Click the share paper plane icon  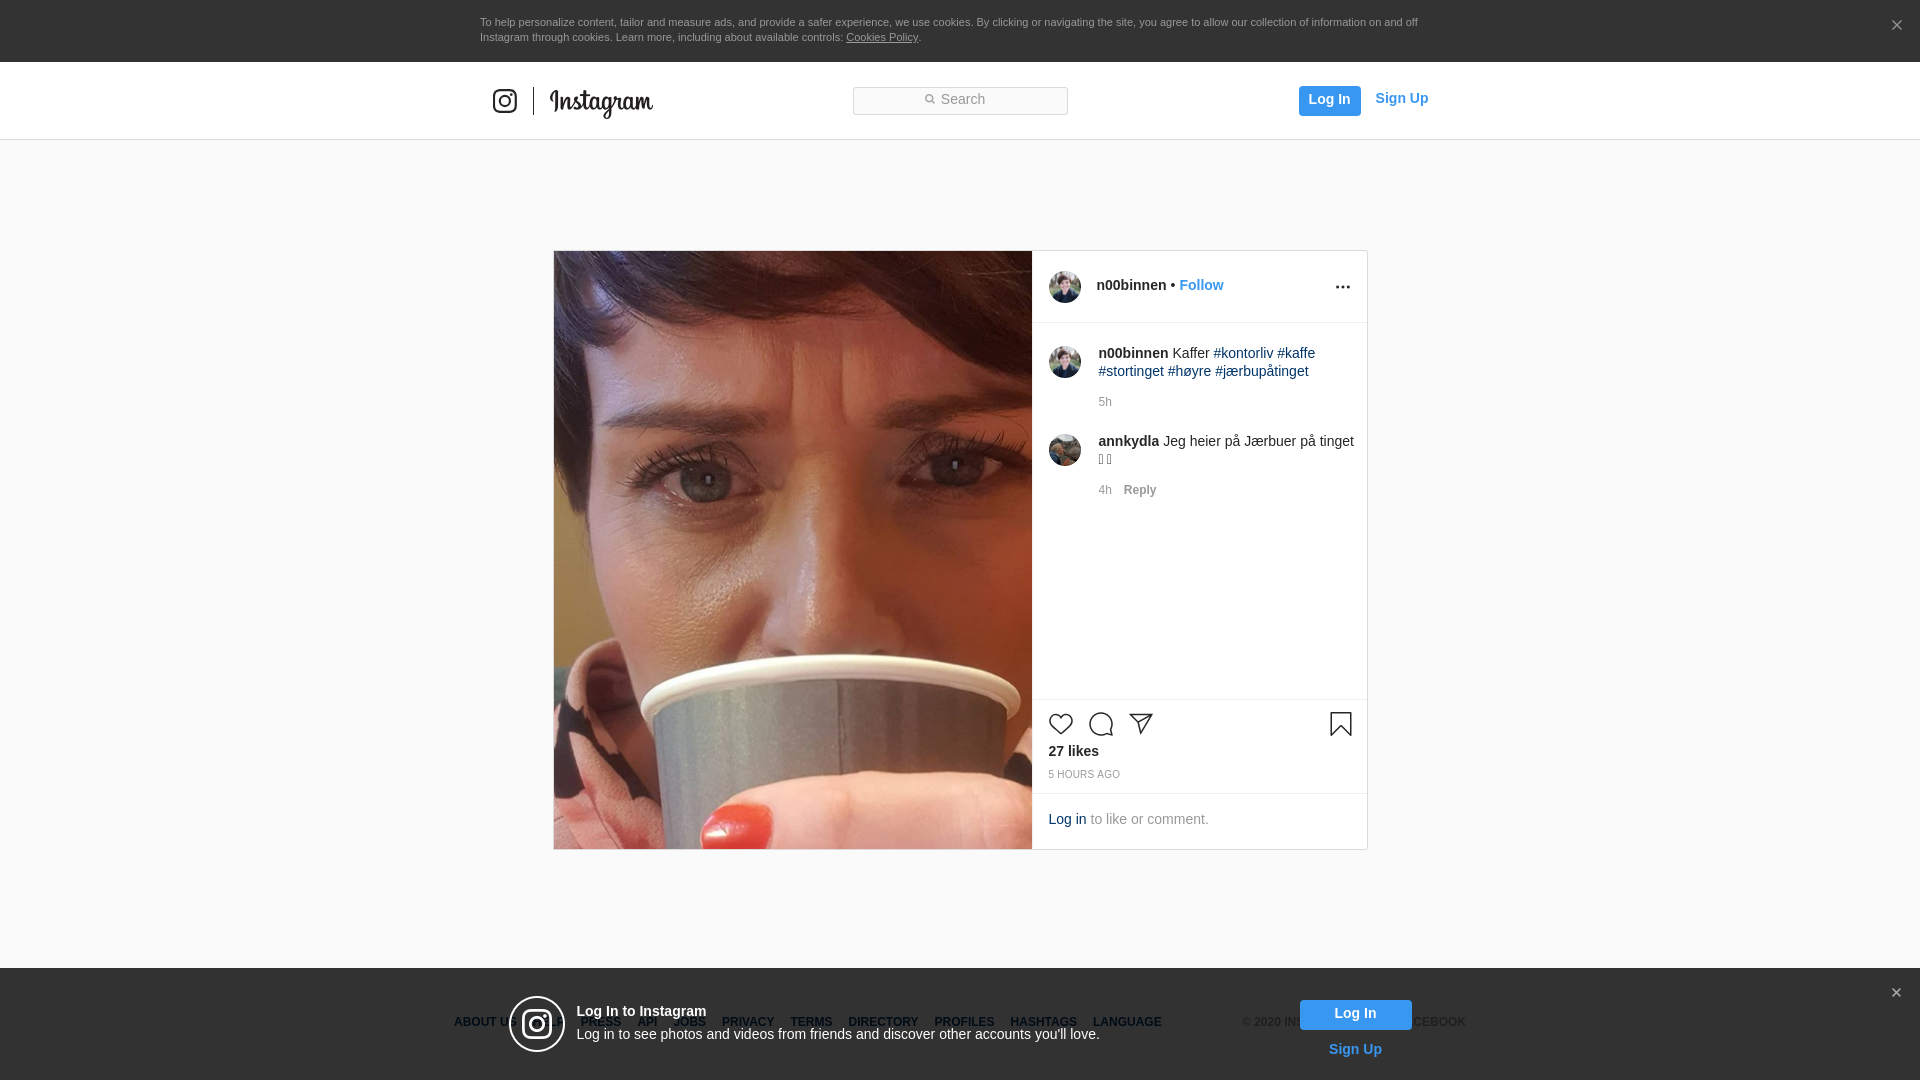[1141, 723]
